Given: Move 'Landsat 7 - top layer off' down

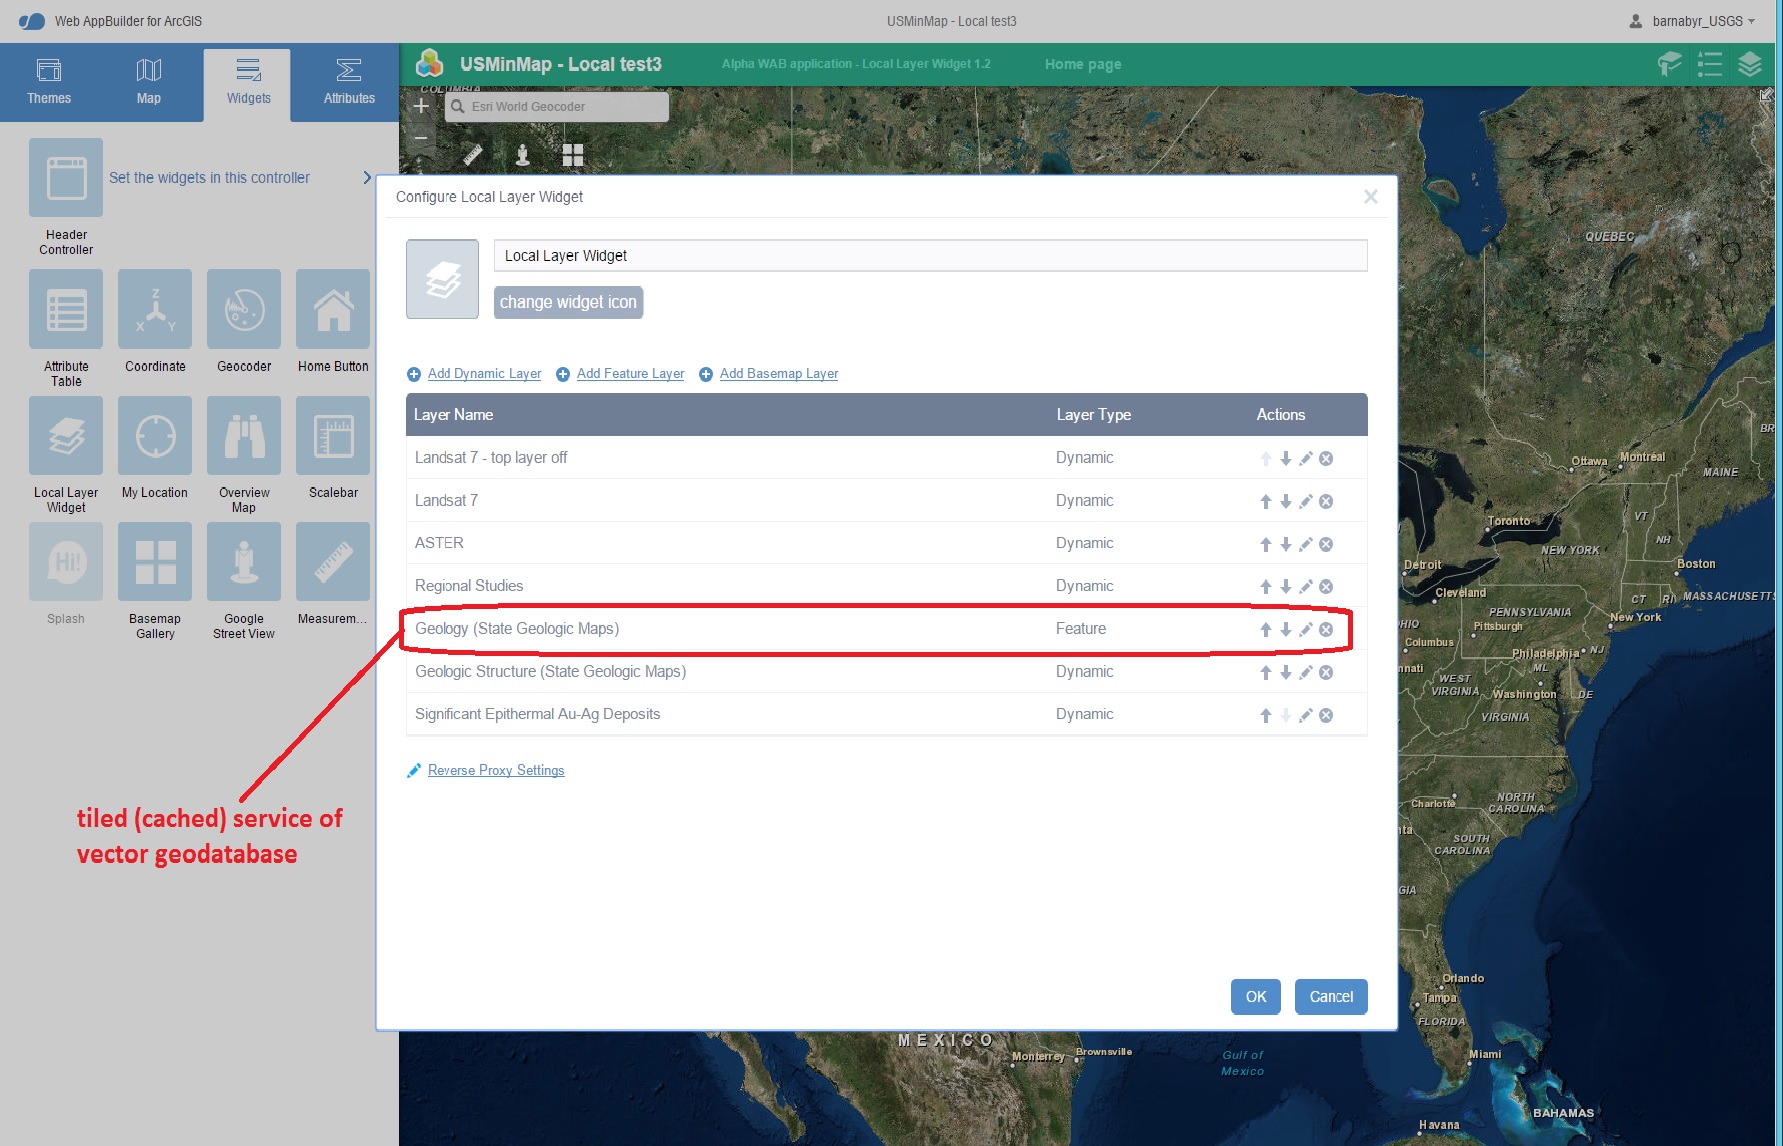Looking at the screenshot, I should pyautogui.click(x=1286, y=458).
